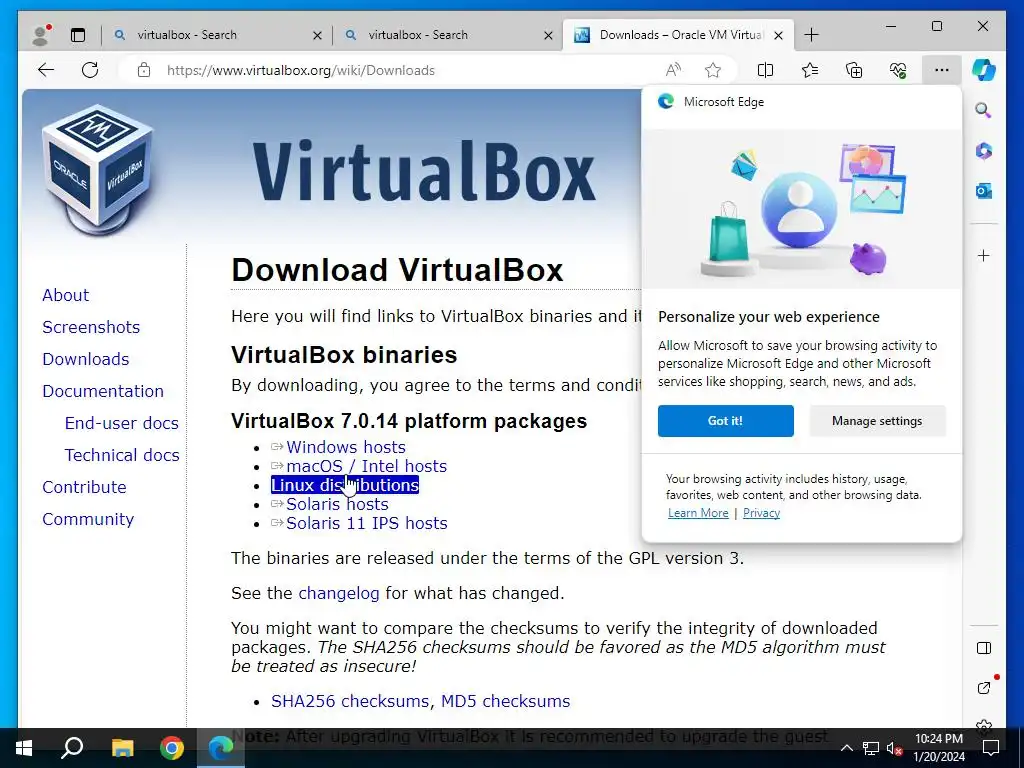Open MD5 checksums link
The image size is (1024, 768).
(505, 701)
